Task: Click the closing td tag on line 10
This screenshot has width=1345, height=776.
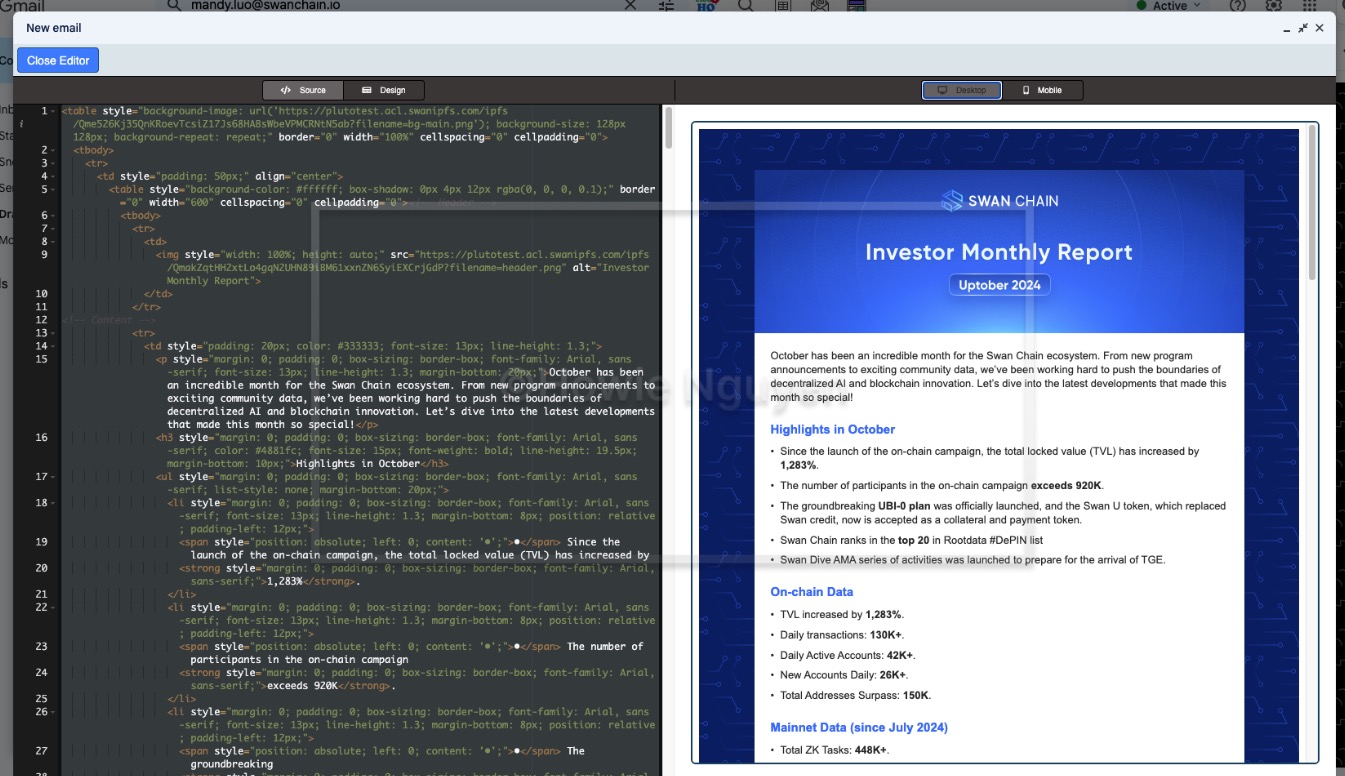Action: click(159, 294)
